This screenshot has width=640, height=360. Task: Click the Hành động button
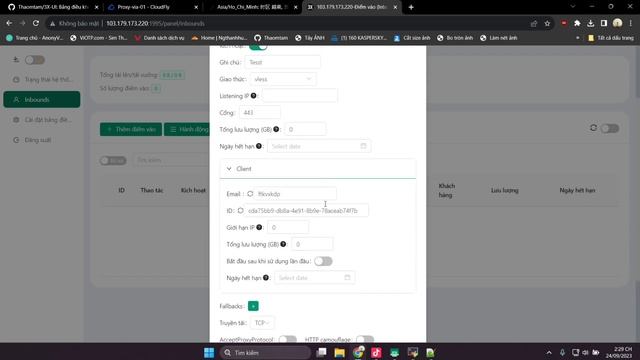(187, 129)
